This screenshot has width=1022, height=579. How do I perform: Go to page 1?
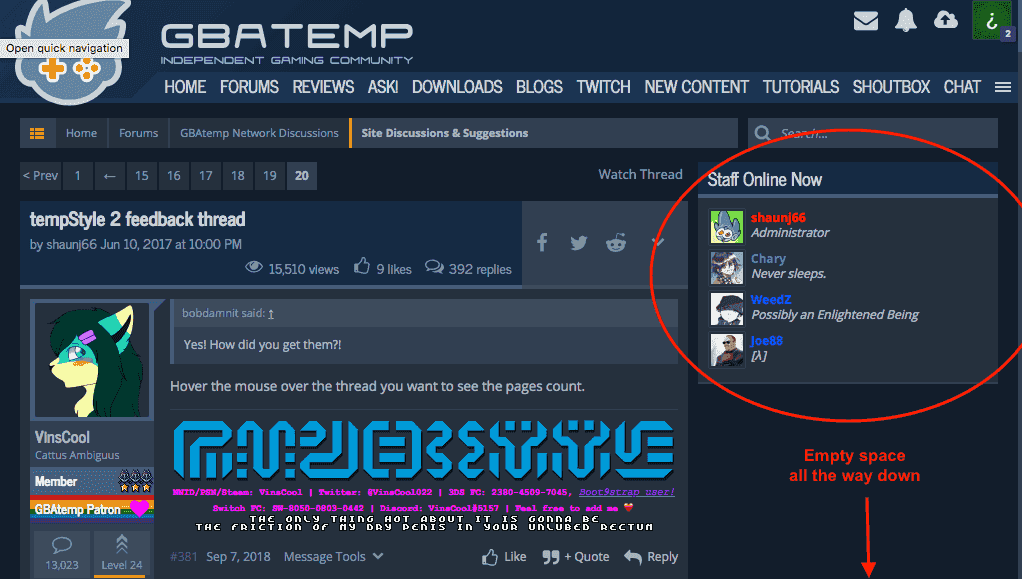(78, 176)
